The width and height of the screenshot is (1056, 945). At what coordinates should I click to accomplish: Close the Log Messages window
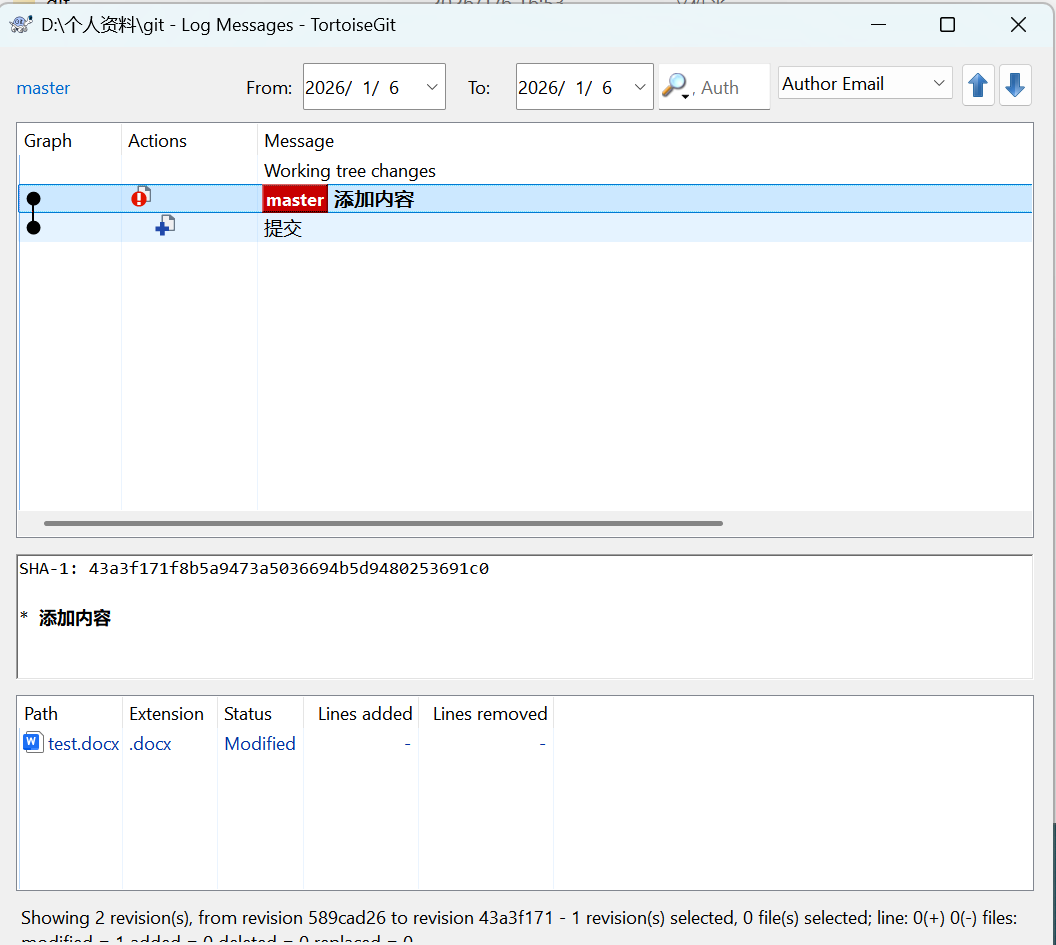pyautogui.click(x=1018, y=25)
